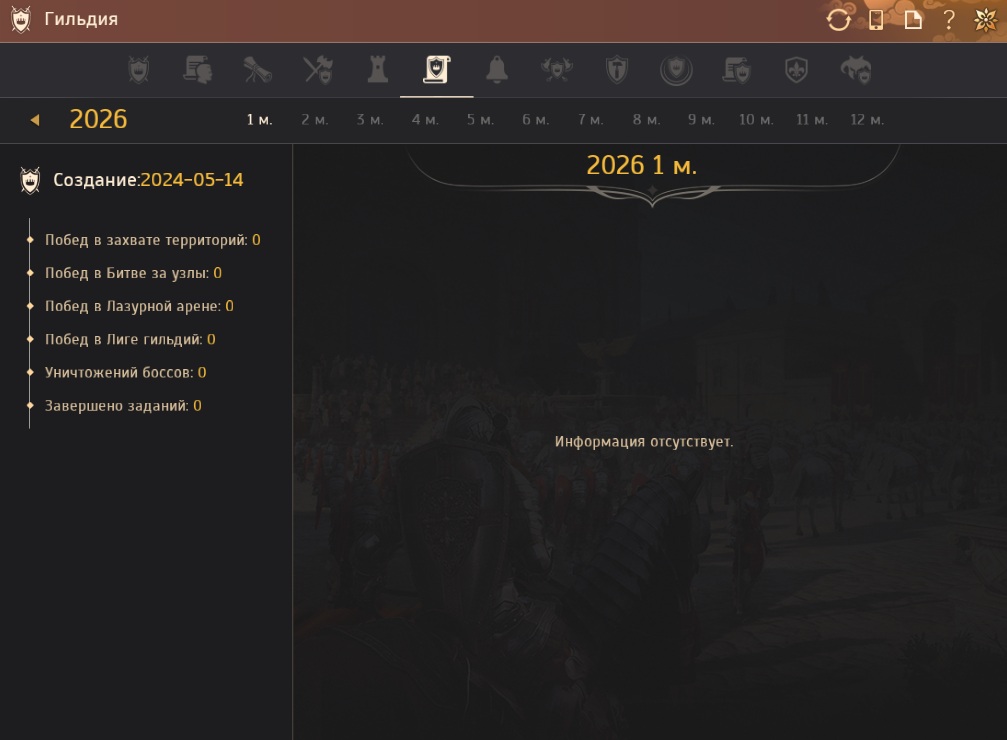
Task: Switch to month 6 м.
Action: (535, 120)
